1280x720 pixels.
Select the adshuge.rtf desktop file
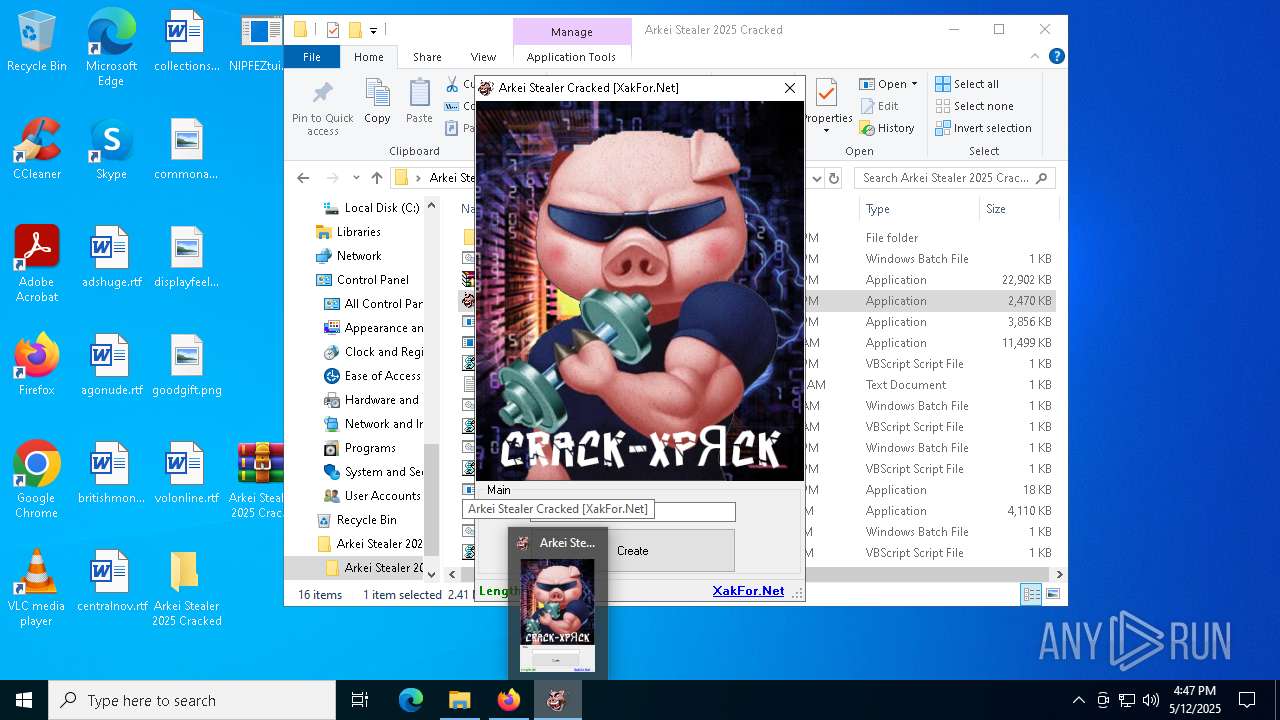(x=111, y=257)
